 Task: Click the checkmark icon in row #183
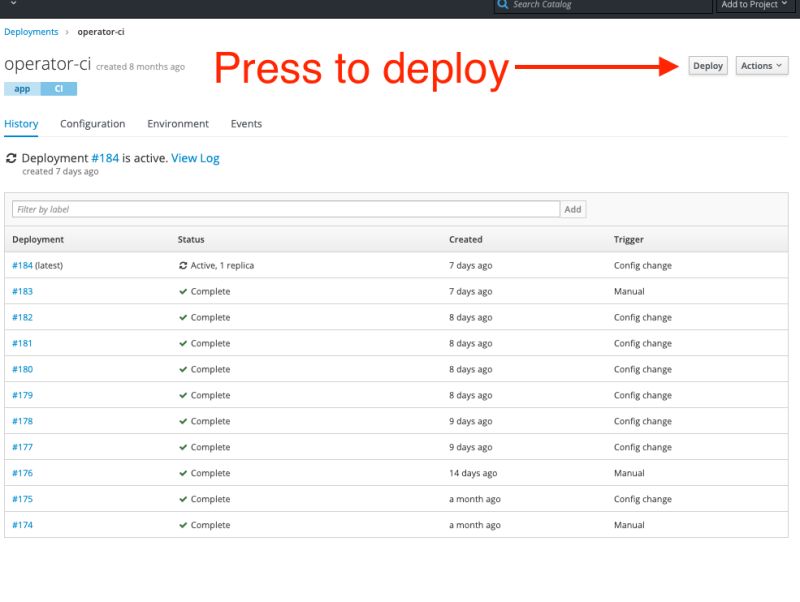(183, 291)
